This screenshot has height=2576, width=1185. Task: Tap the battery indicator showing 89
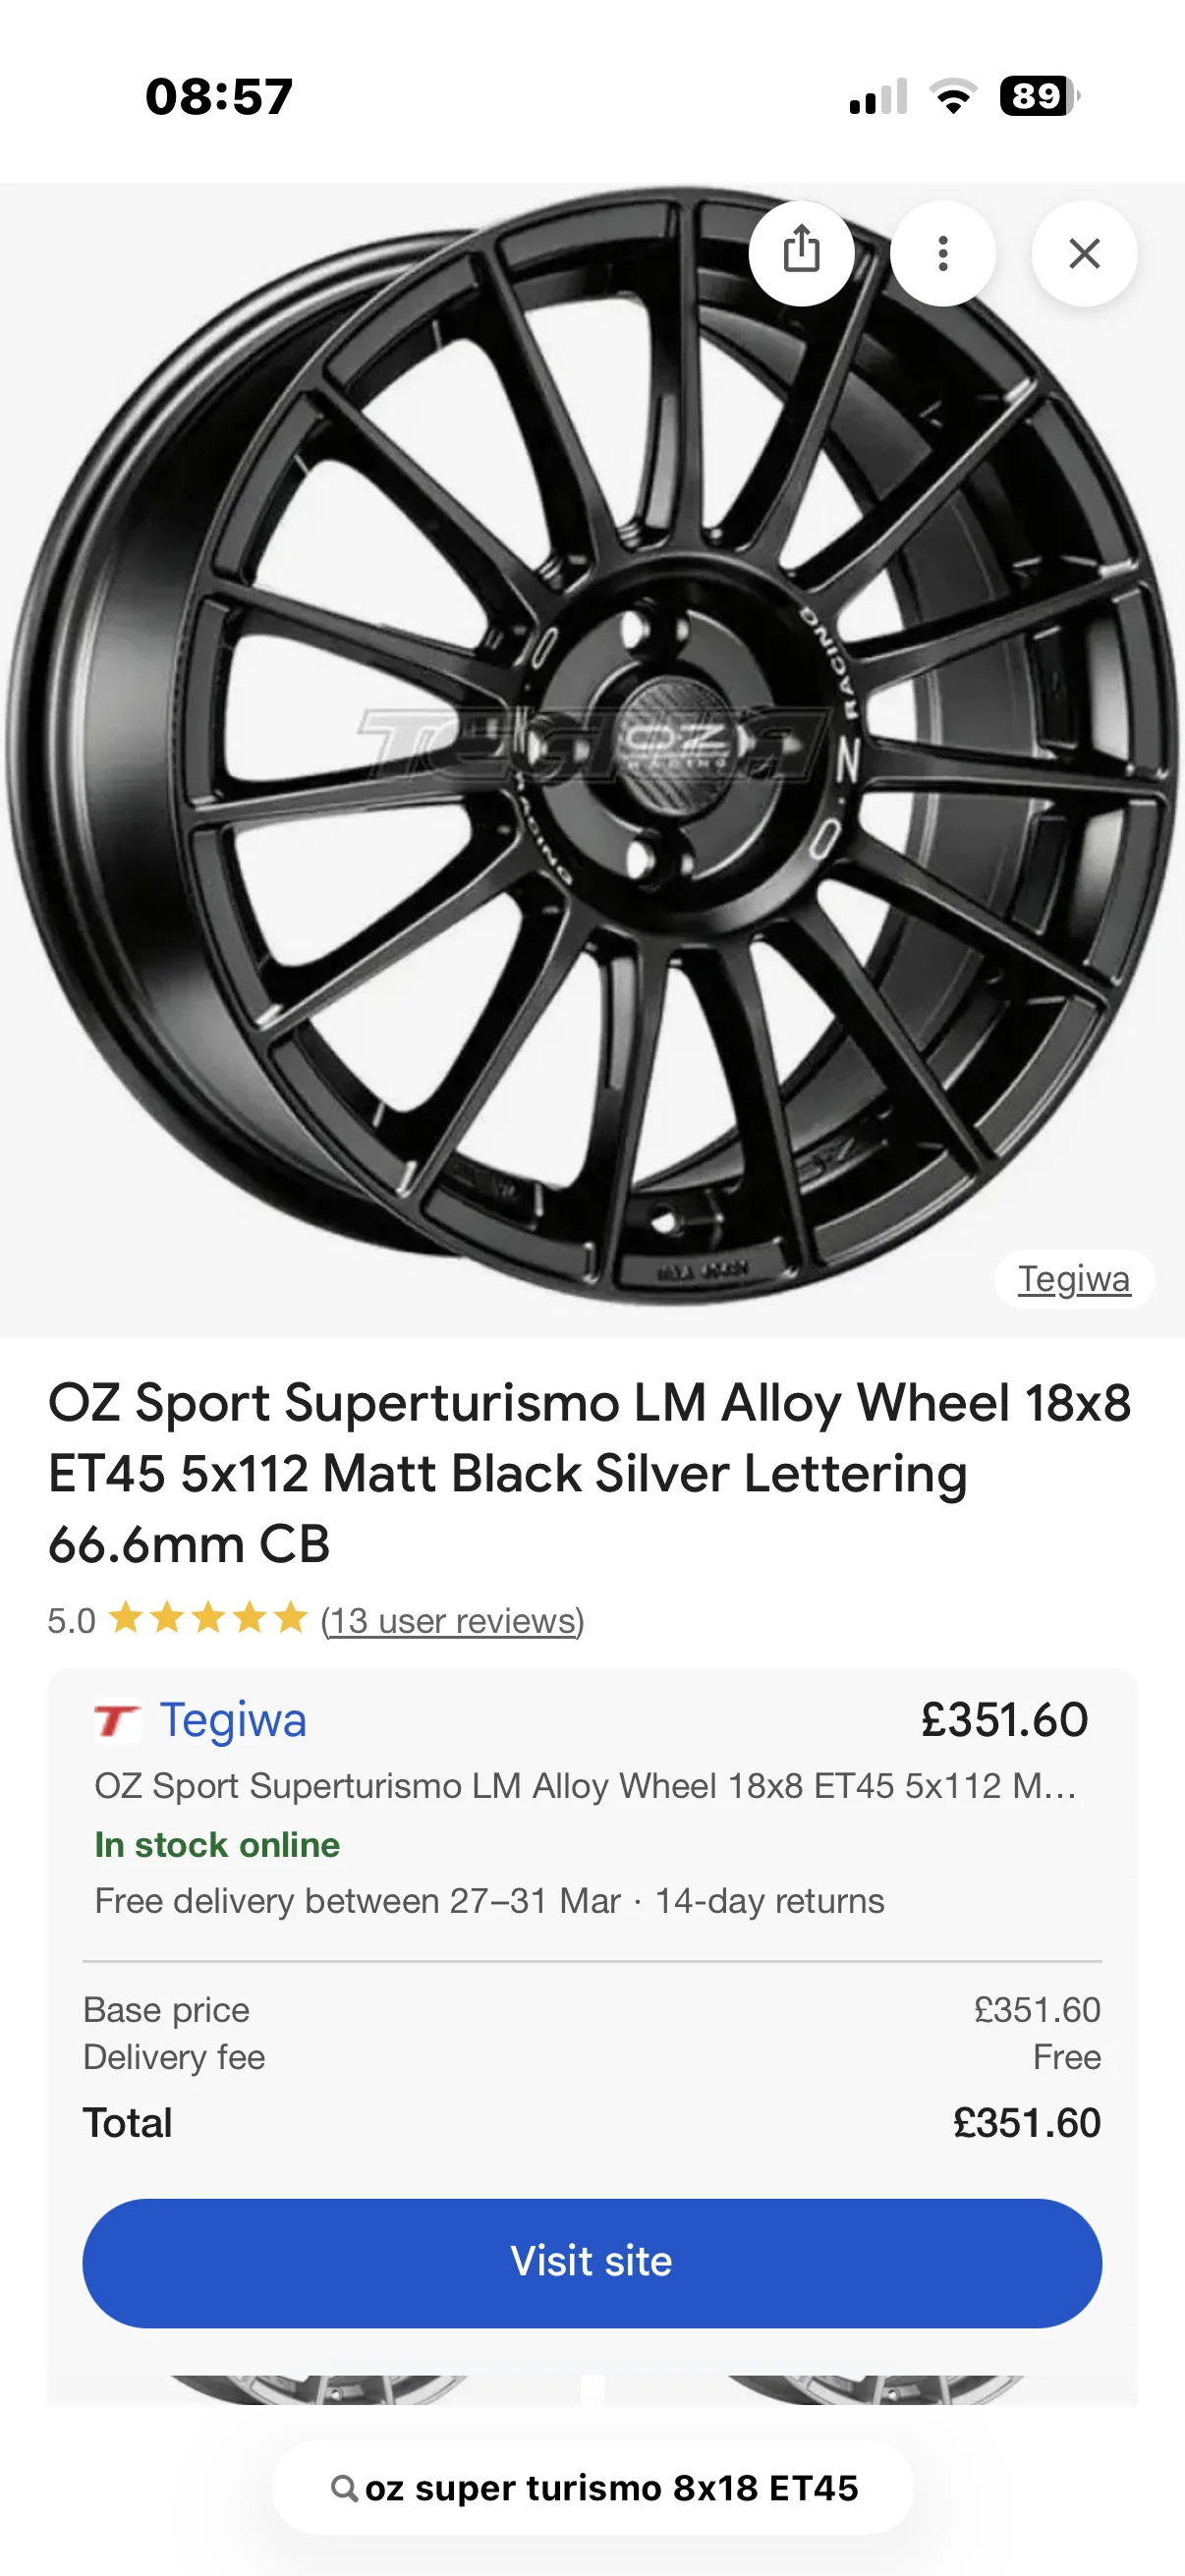pyautogui.click(x=1038, y=96)
